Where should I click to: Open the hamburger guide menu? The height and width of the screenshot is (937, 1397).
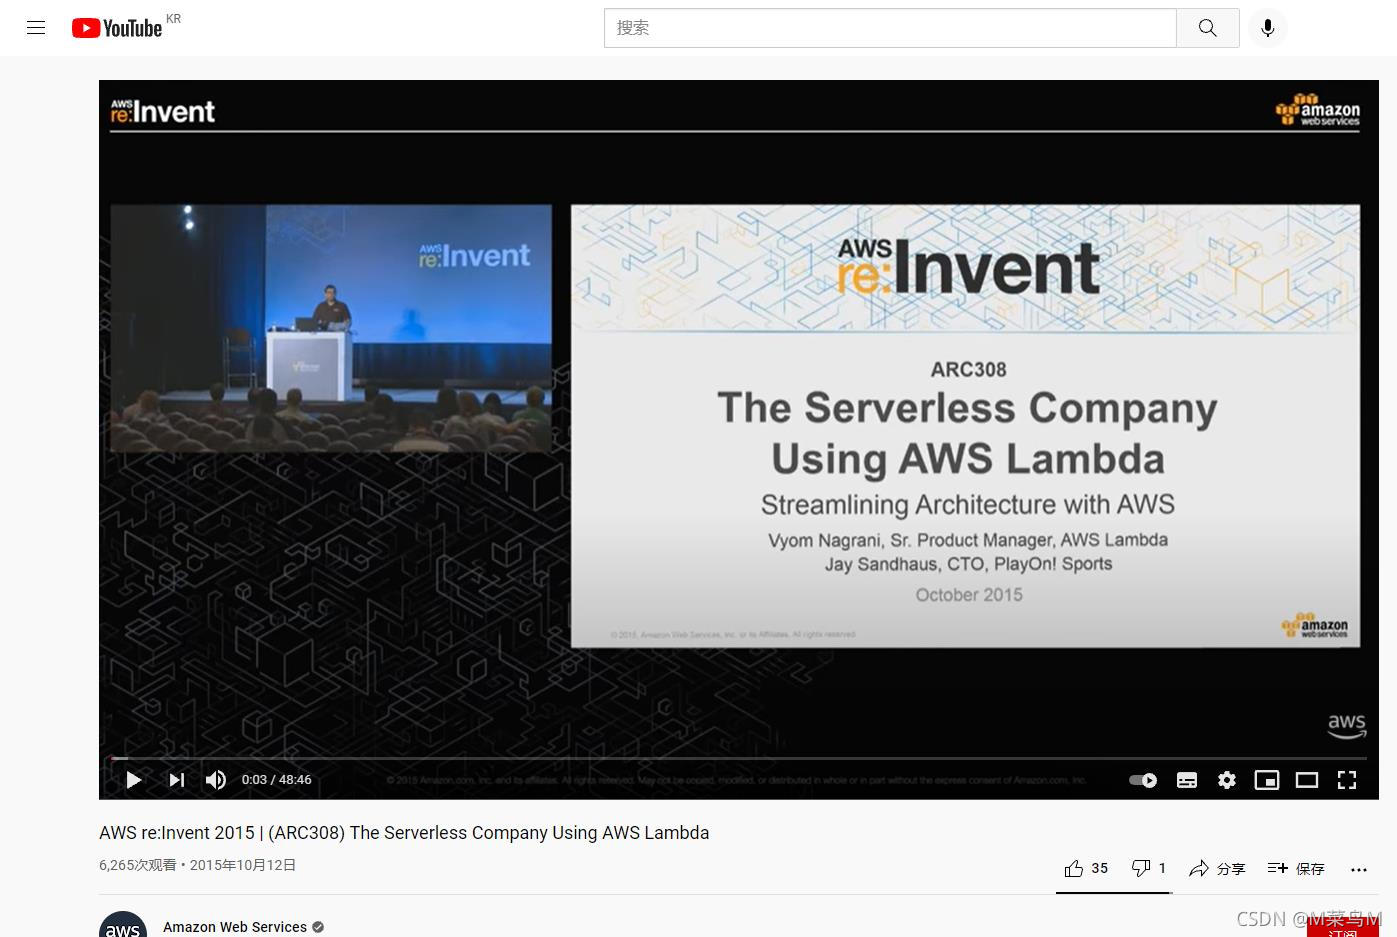coord(36,28)
